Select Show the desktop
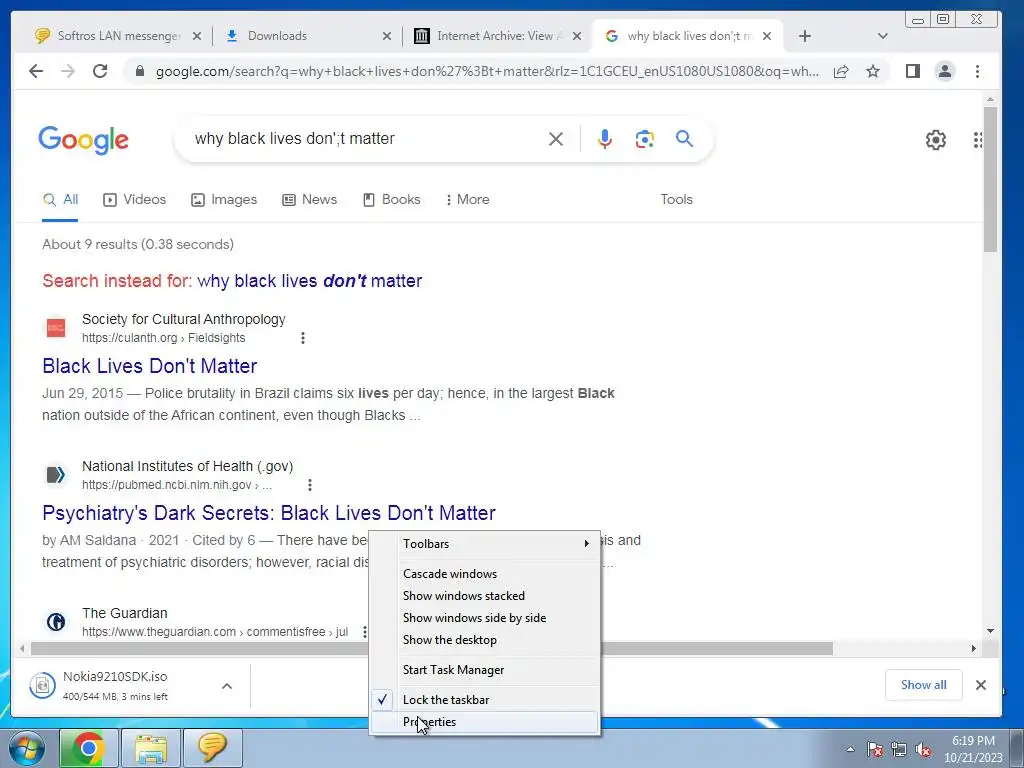This screenshot has height=768, width=1024. (485, 640)
